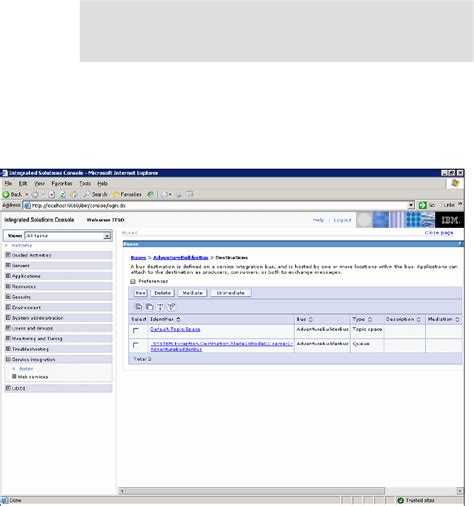
Task: Click the History icon in the toolbar
Action: point(150,194)
